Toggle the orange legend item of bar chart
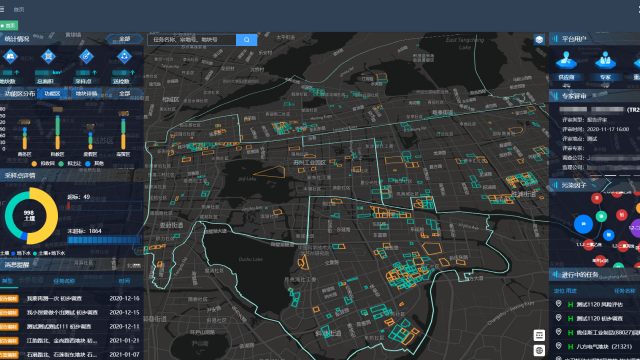The image size is (640, 360). click(43, 163)
